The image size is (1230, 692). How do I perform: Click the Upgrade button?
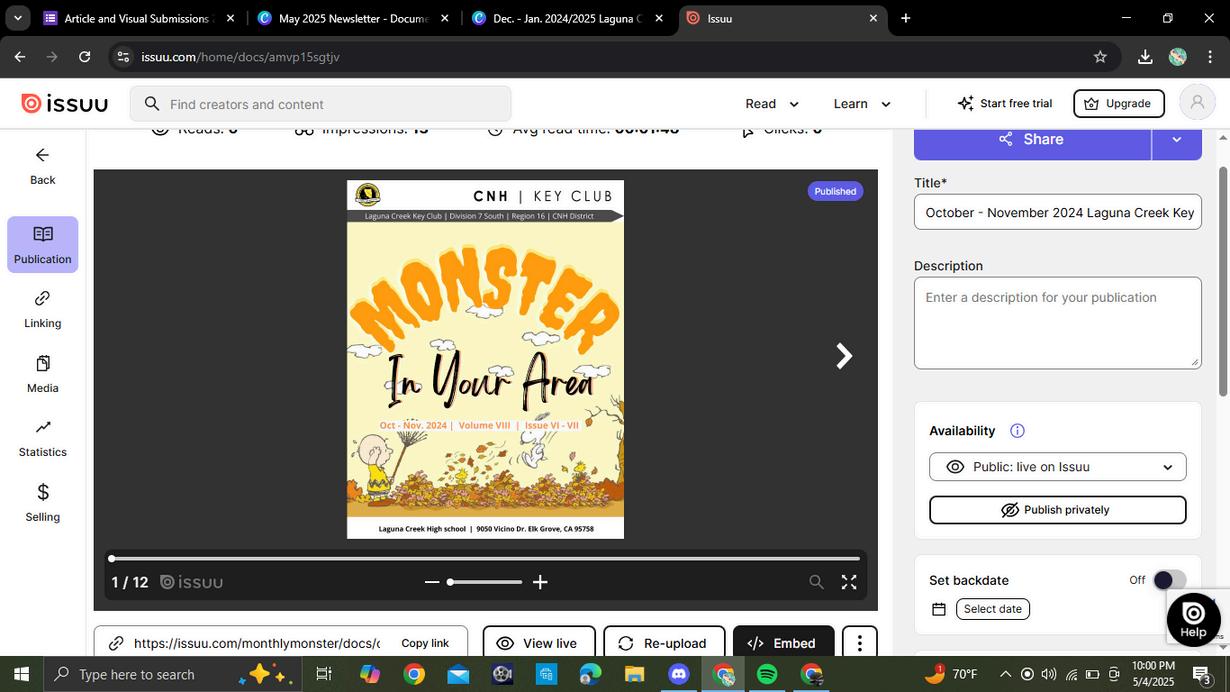click(x=1119, y=103)
